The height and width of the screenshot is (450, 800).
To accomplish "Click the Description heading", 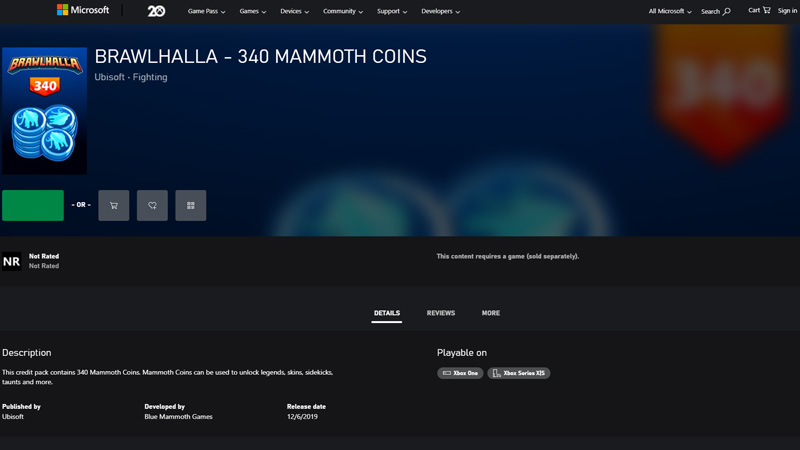I will [x=27, y=353].
